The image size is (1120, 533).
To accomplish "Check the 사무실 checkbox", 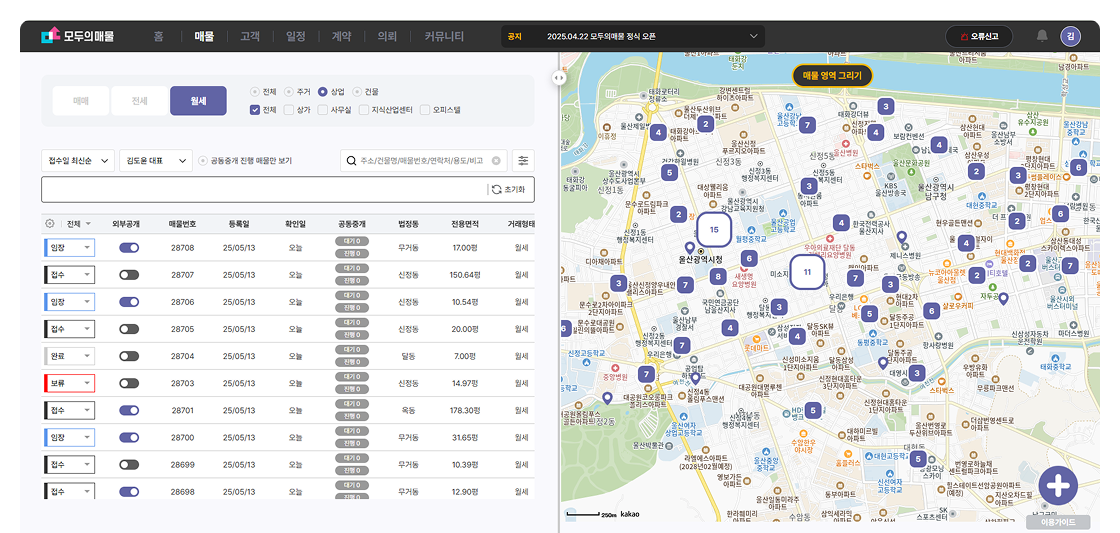I will 323,110.
